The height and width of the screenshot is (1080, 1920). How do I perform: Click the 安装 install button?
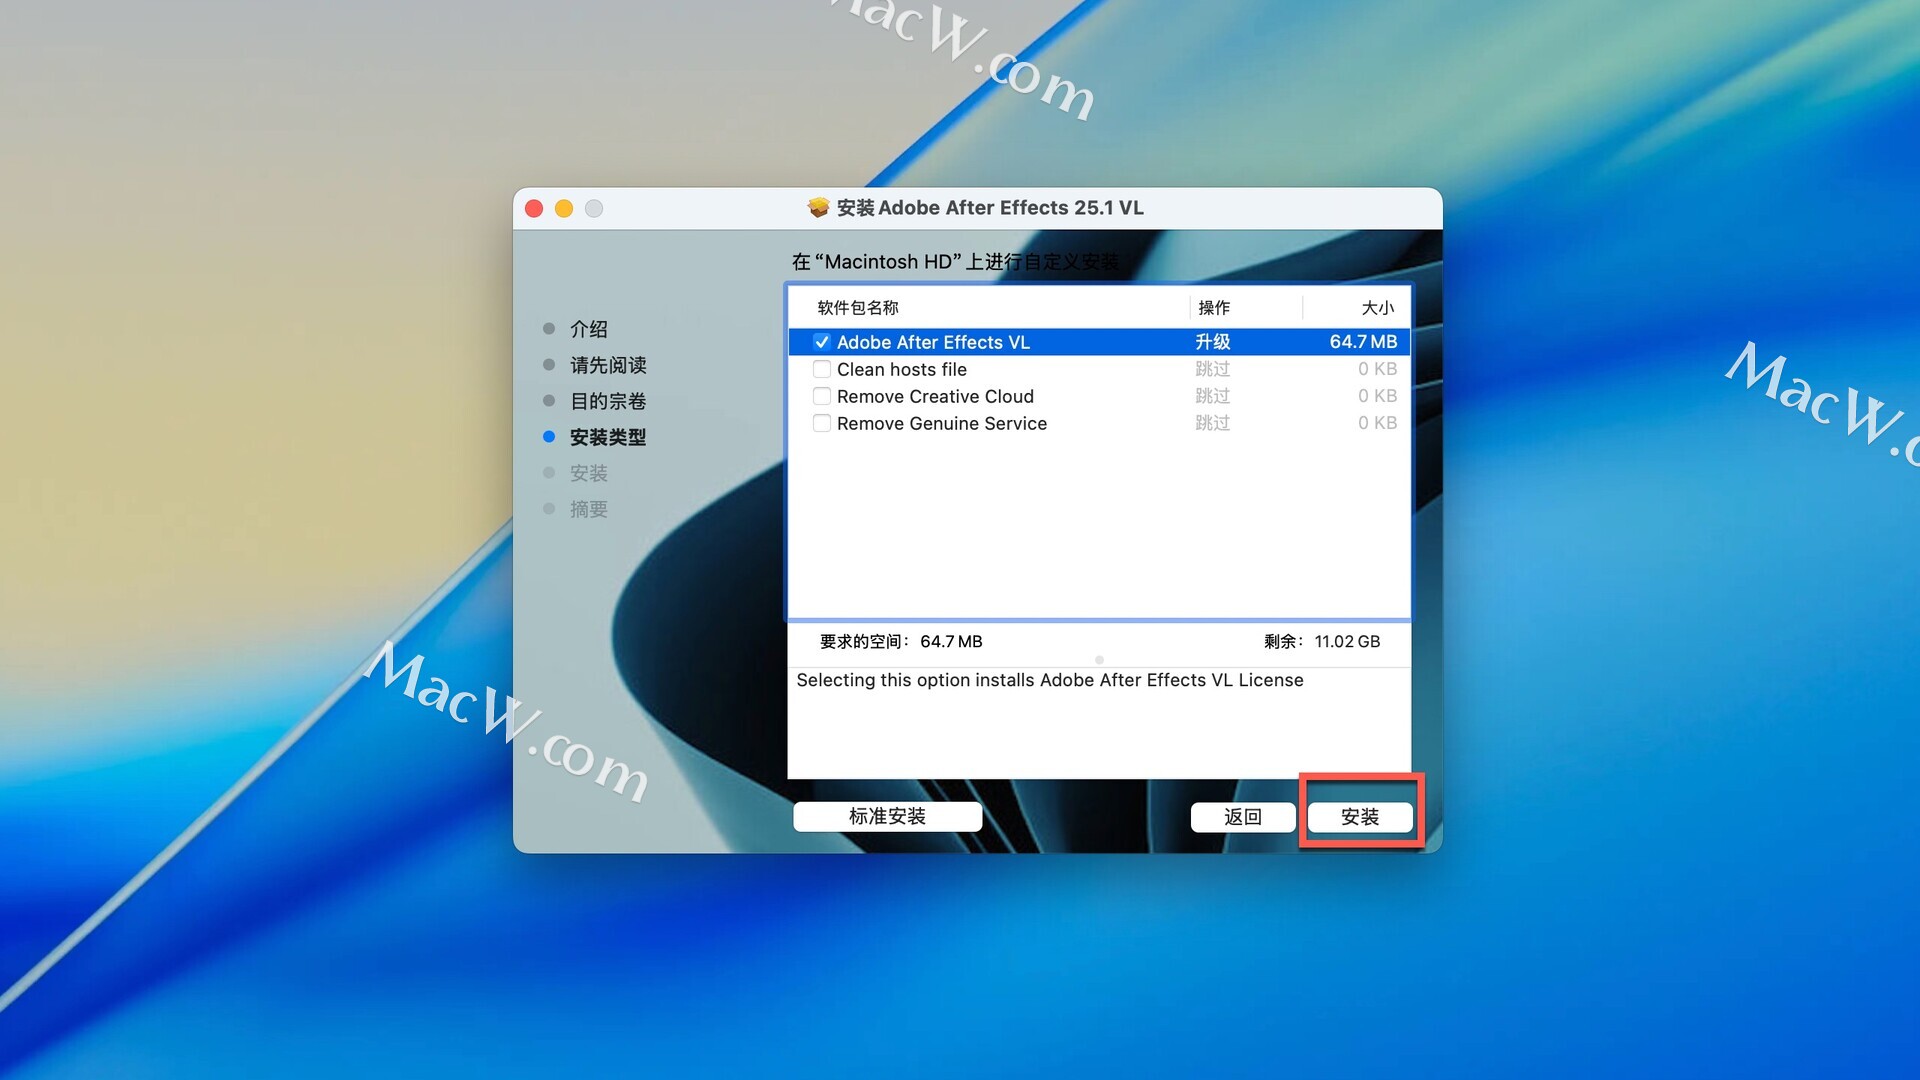[1360, 816]
